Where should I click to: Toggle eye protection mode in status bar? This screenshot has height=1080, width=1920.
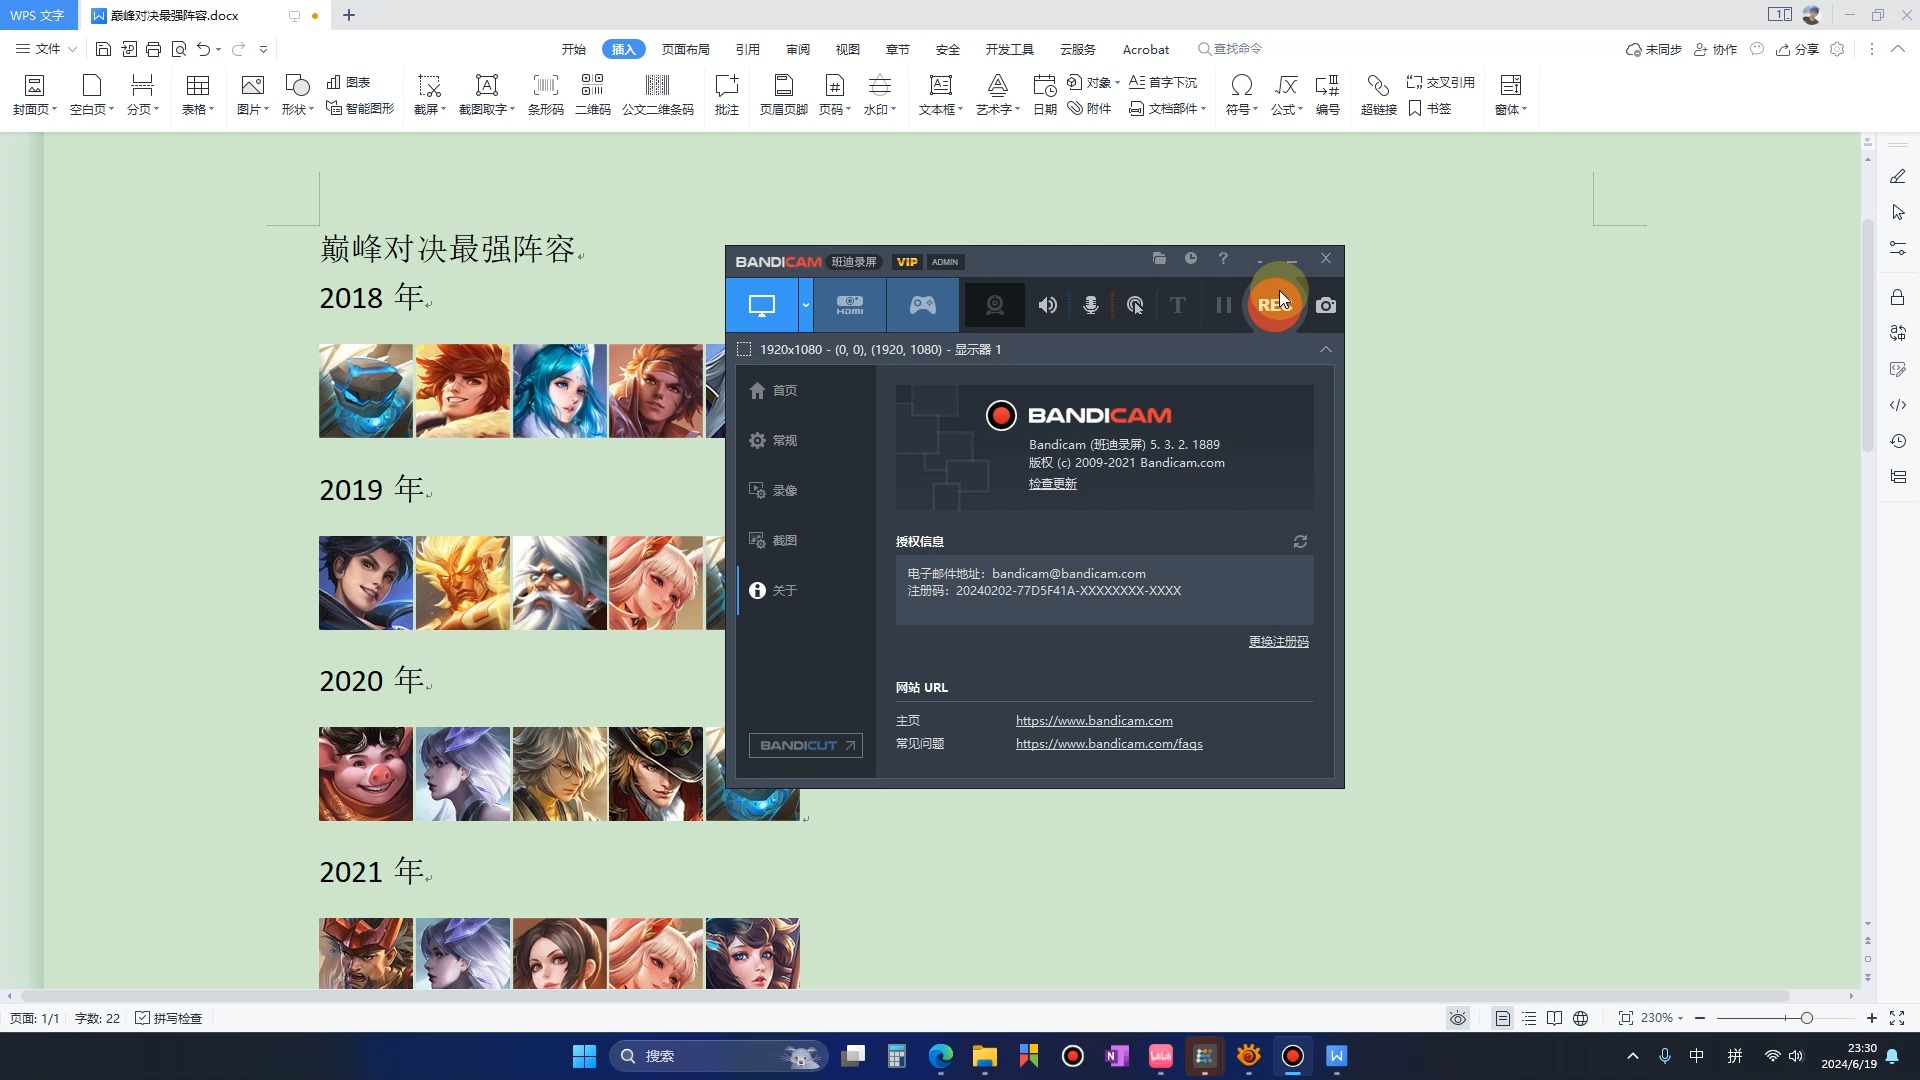(1458, 1018)
